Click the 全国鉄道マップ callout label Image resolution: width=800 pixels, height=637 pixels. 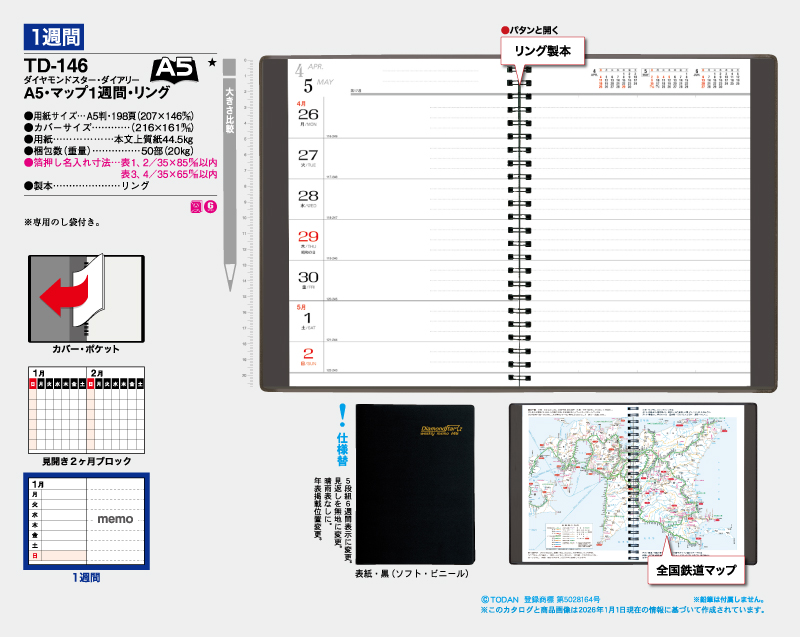click(x=696, y=570)
